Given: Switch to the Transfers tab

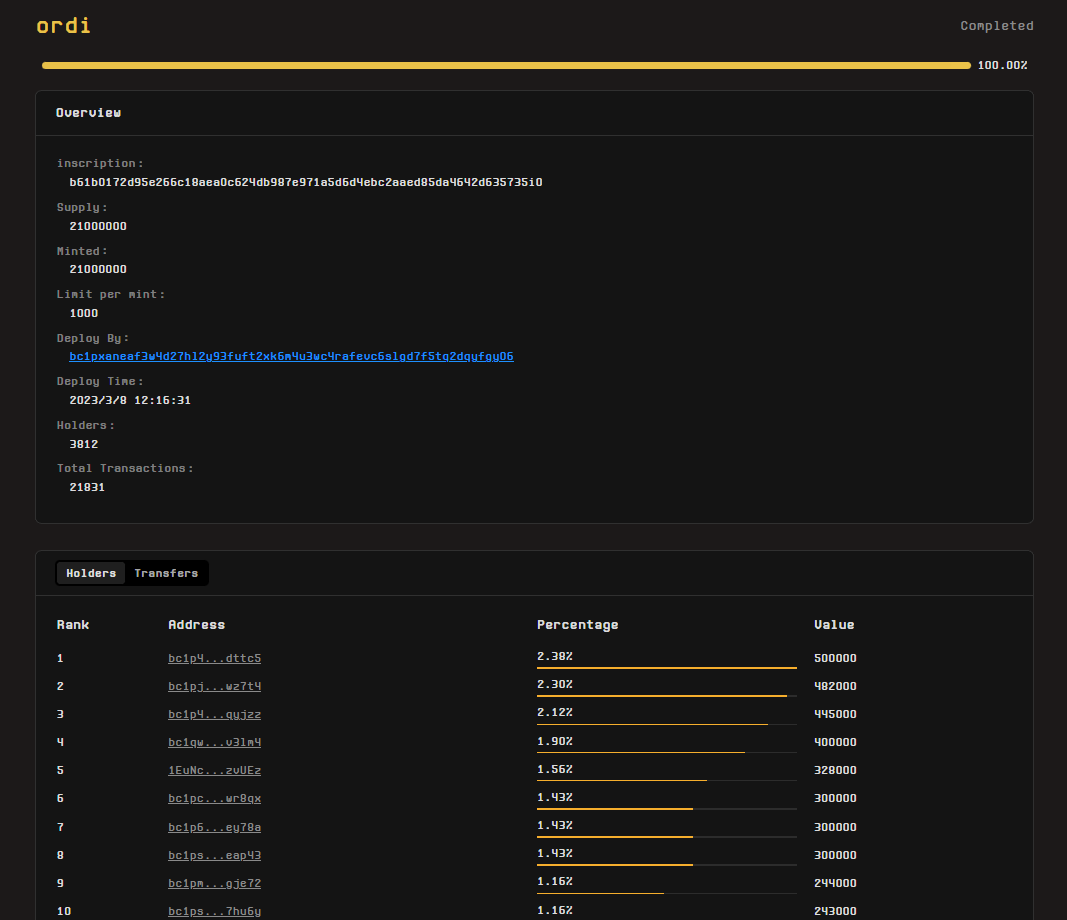Looking at the screenshot, I should coord(166,573).
